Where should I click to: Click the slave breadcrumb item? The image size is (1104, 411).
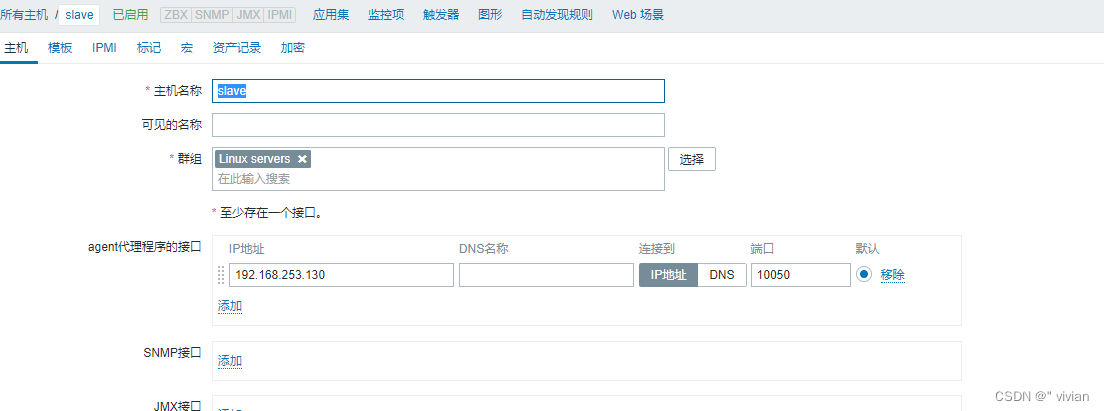(x=79, y=15)
